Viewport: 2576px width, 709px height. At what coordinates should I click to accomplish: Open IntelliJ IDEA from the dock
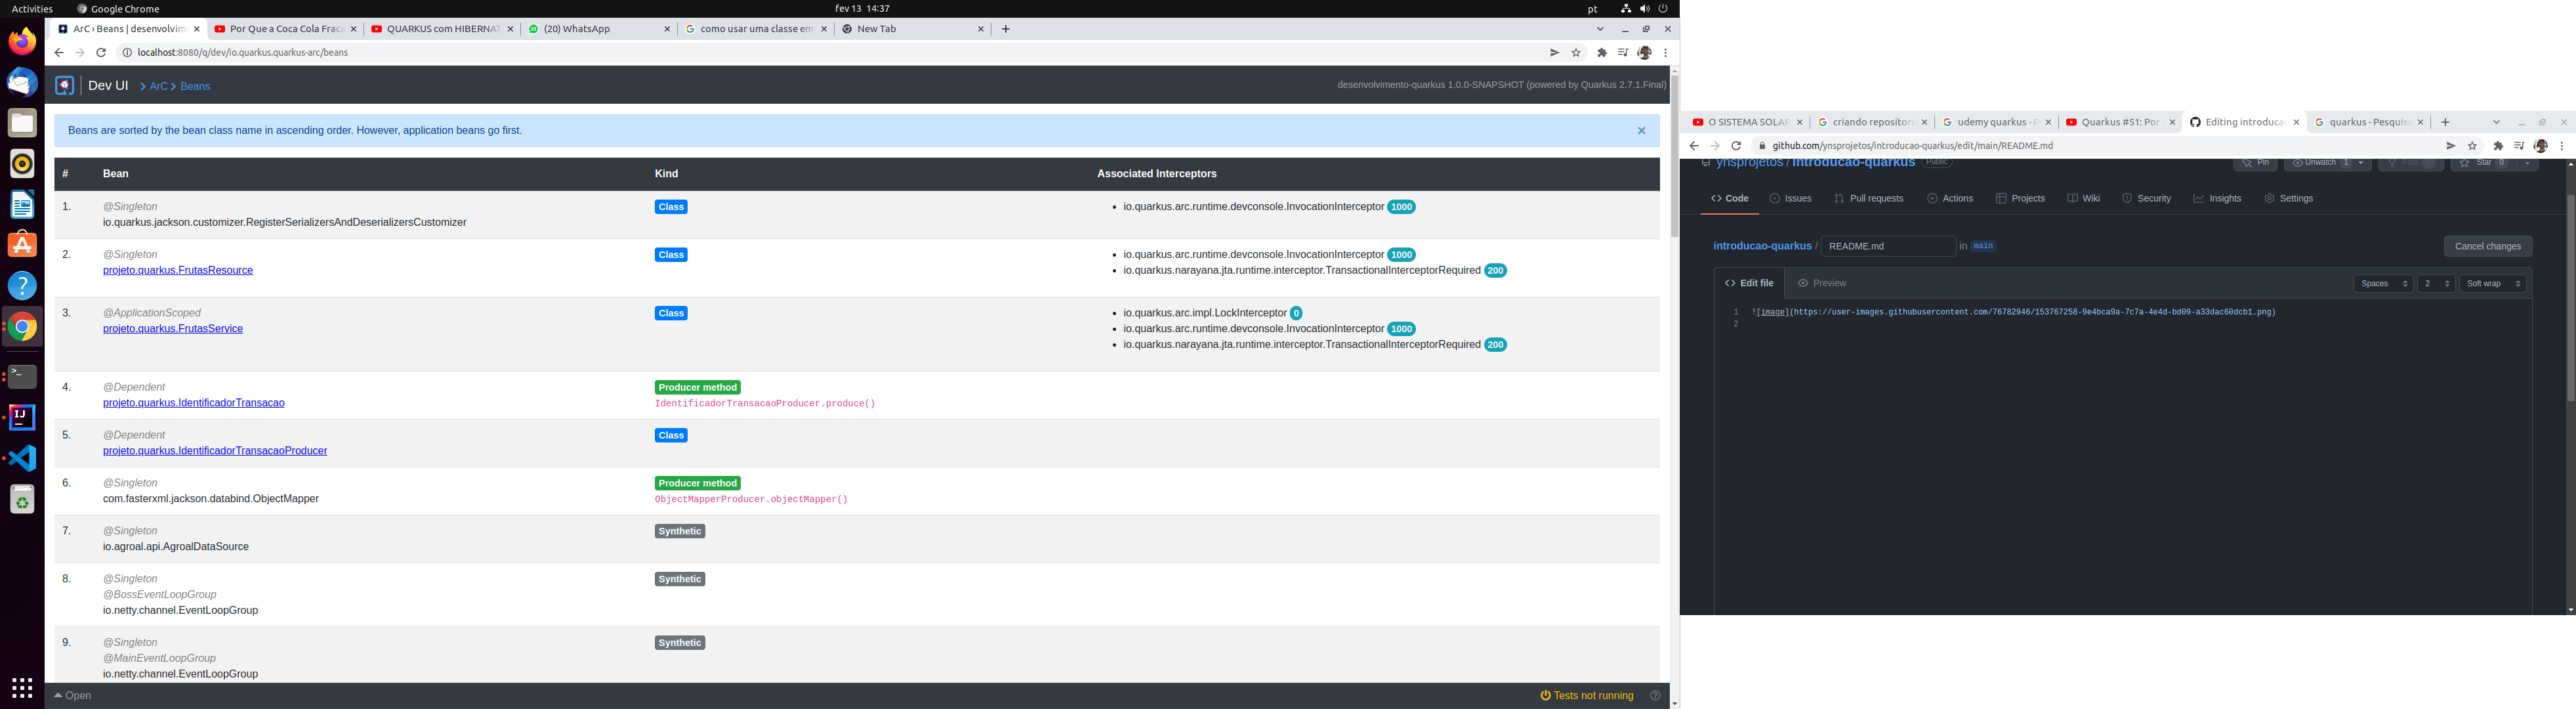click(22, 417)
